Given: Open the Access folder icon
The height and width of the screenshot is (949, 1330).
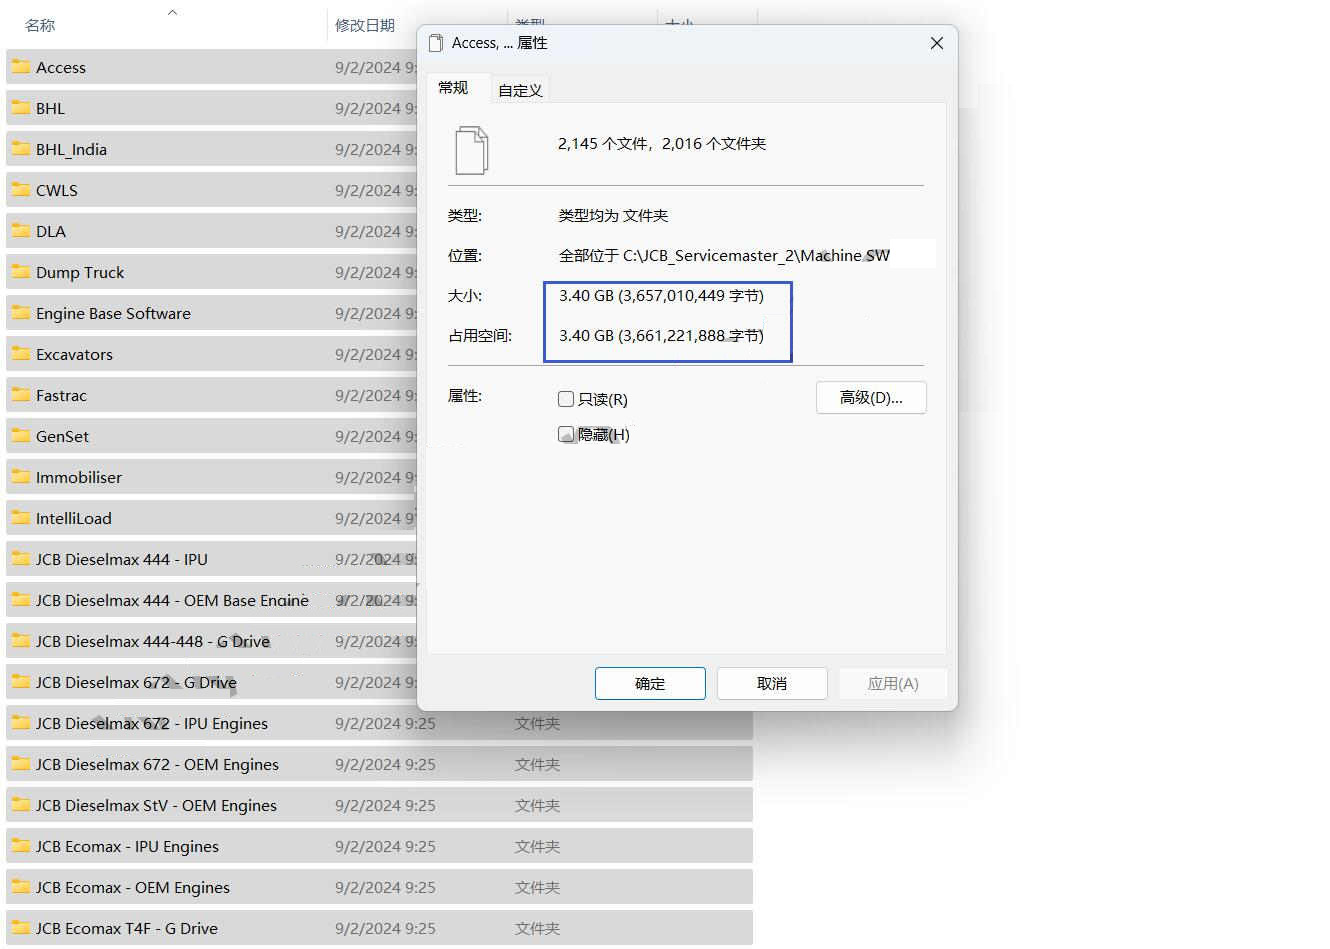Looking at the screenshot, I should pos(21,67).
